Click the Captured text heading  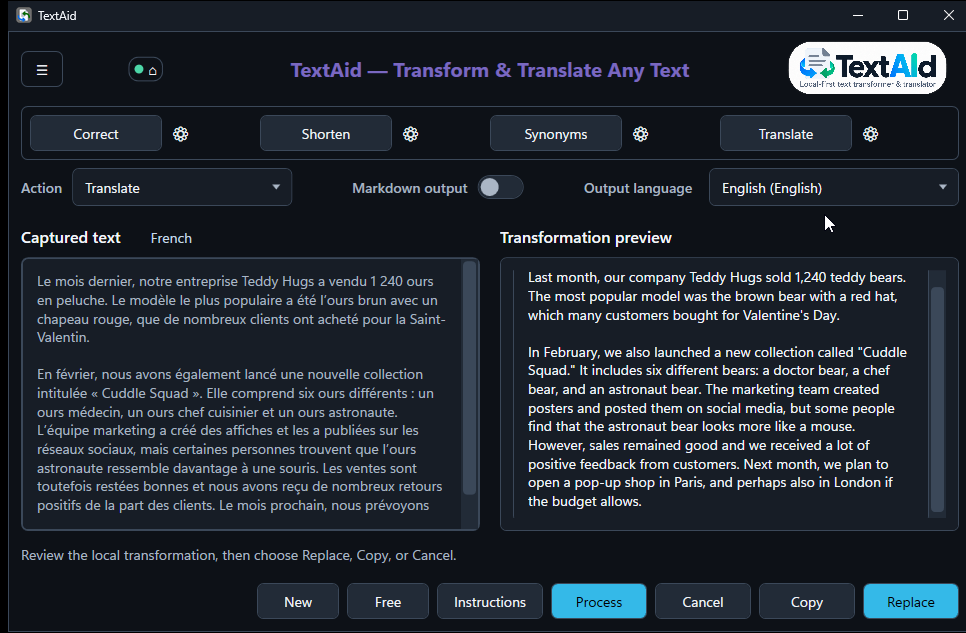click(71, 238)
